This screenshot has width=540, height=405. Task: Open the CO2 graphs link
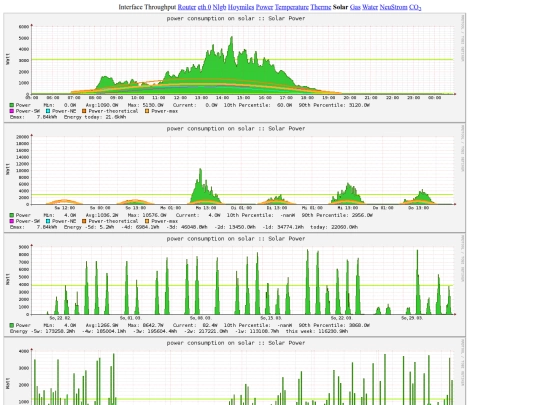(415, 7)
